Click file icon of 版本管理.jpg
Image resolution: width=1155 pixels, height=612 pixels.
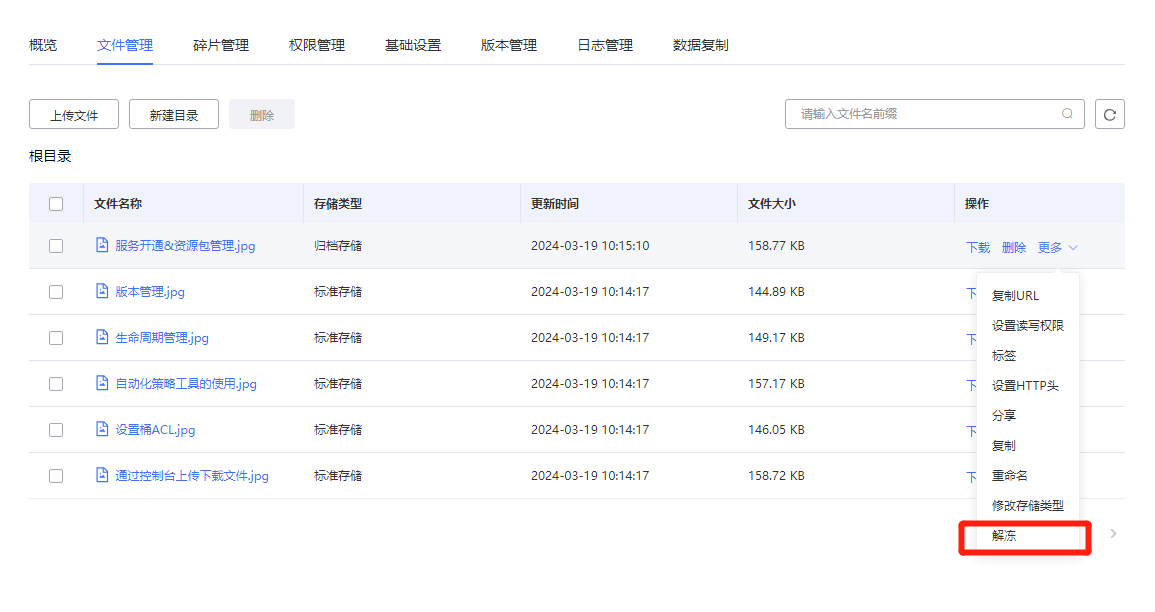click(102, 291)
